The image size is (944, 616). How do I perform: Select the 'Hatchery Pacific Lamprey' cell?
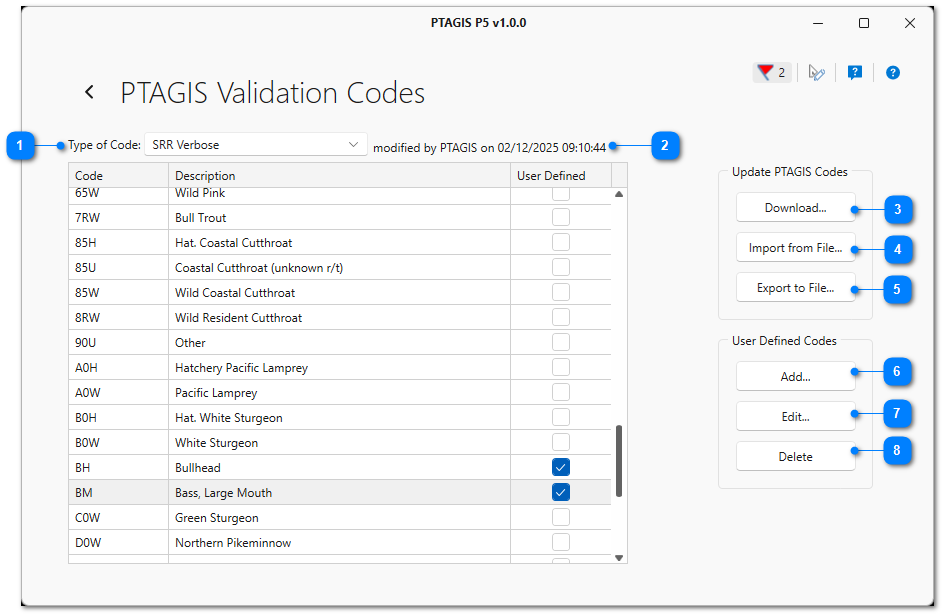click(x=340, y=367)
